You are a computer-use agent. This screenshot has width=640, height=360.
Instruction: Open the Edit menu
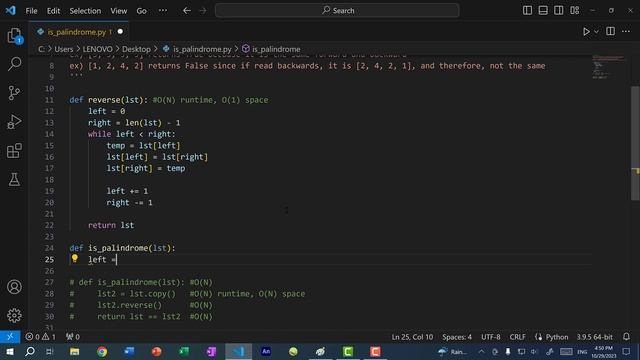tap(53, 11)
